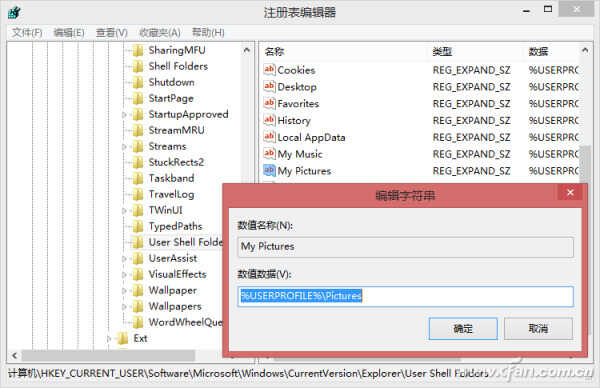
Task: Select the Ext folder icon
Action: click(122, 339)
